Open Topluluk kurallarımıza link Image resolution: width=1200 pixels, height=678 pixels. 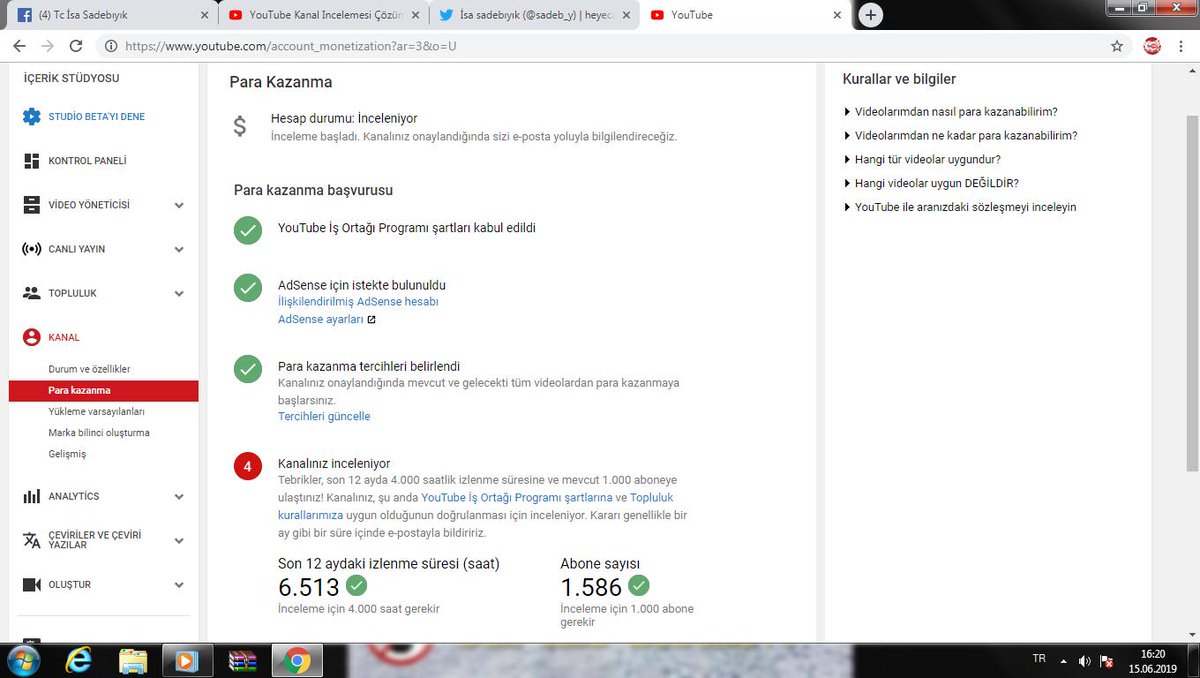tap(476, 506)
